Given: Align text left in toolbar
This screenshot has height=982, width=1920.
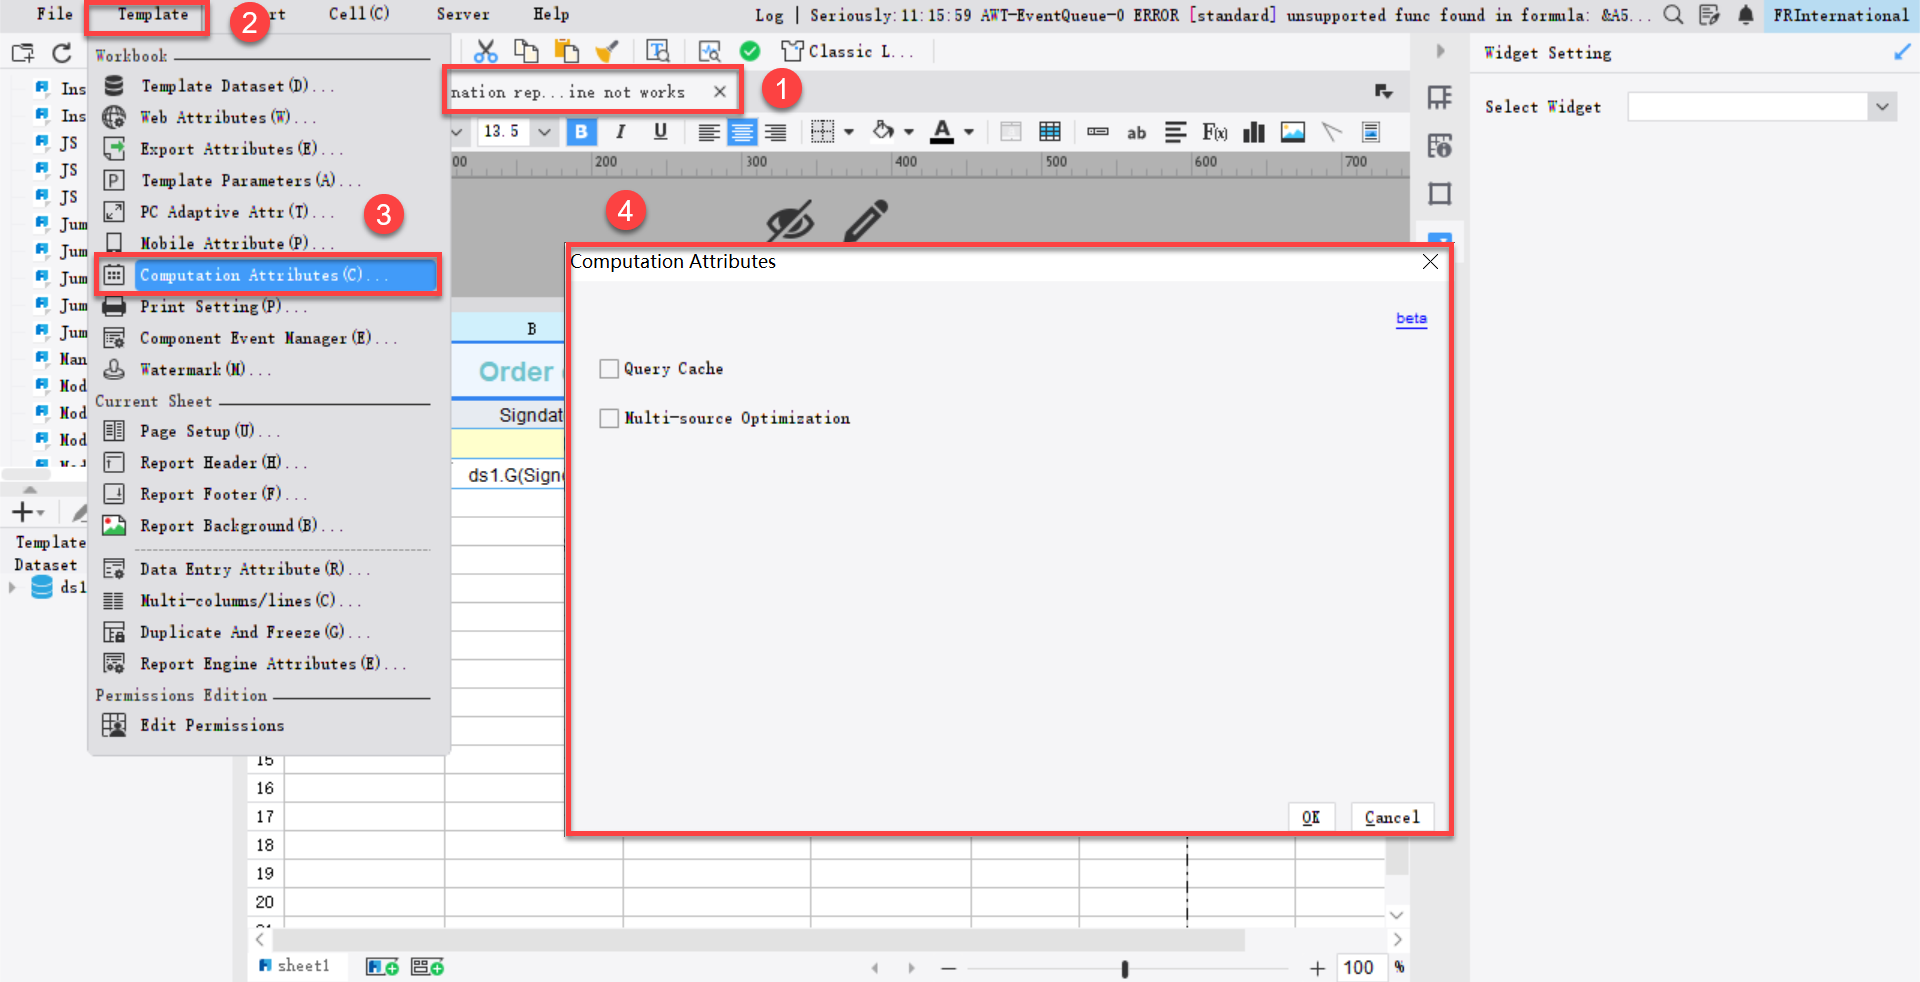Looking at the screenshot, I should [x=709, y=132].
